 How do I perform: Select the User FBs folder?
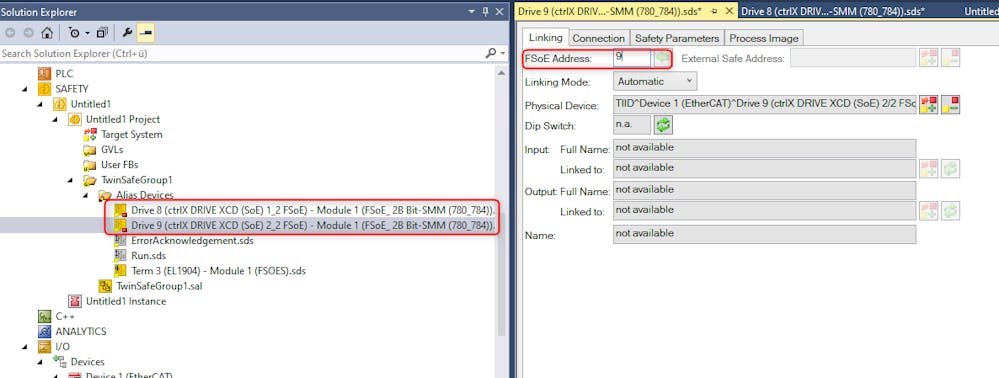tap(119, 164)
